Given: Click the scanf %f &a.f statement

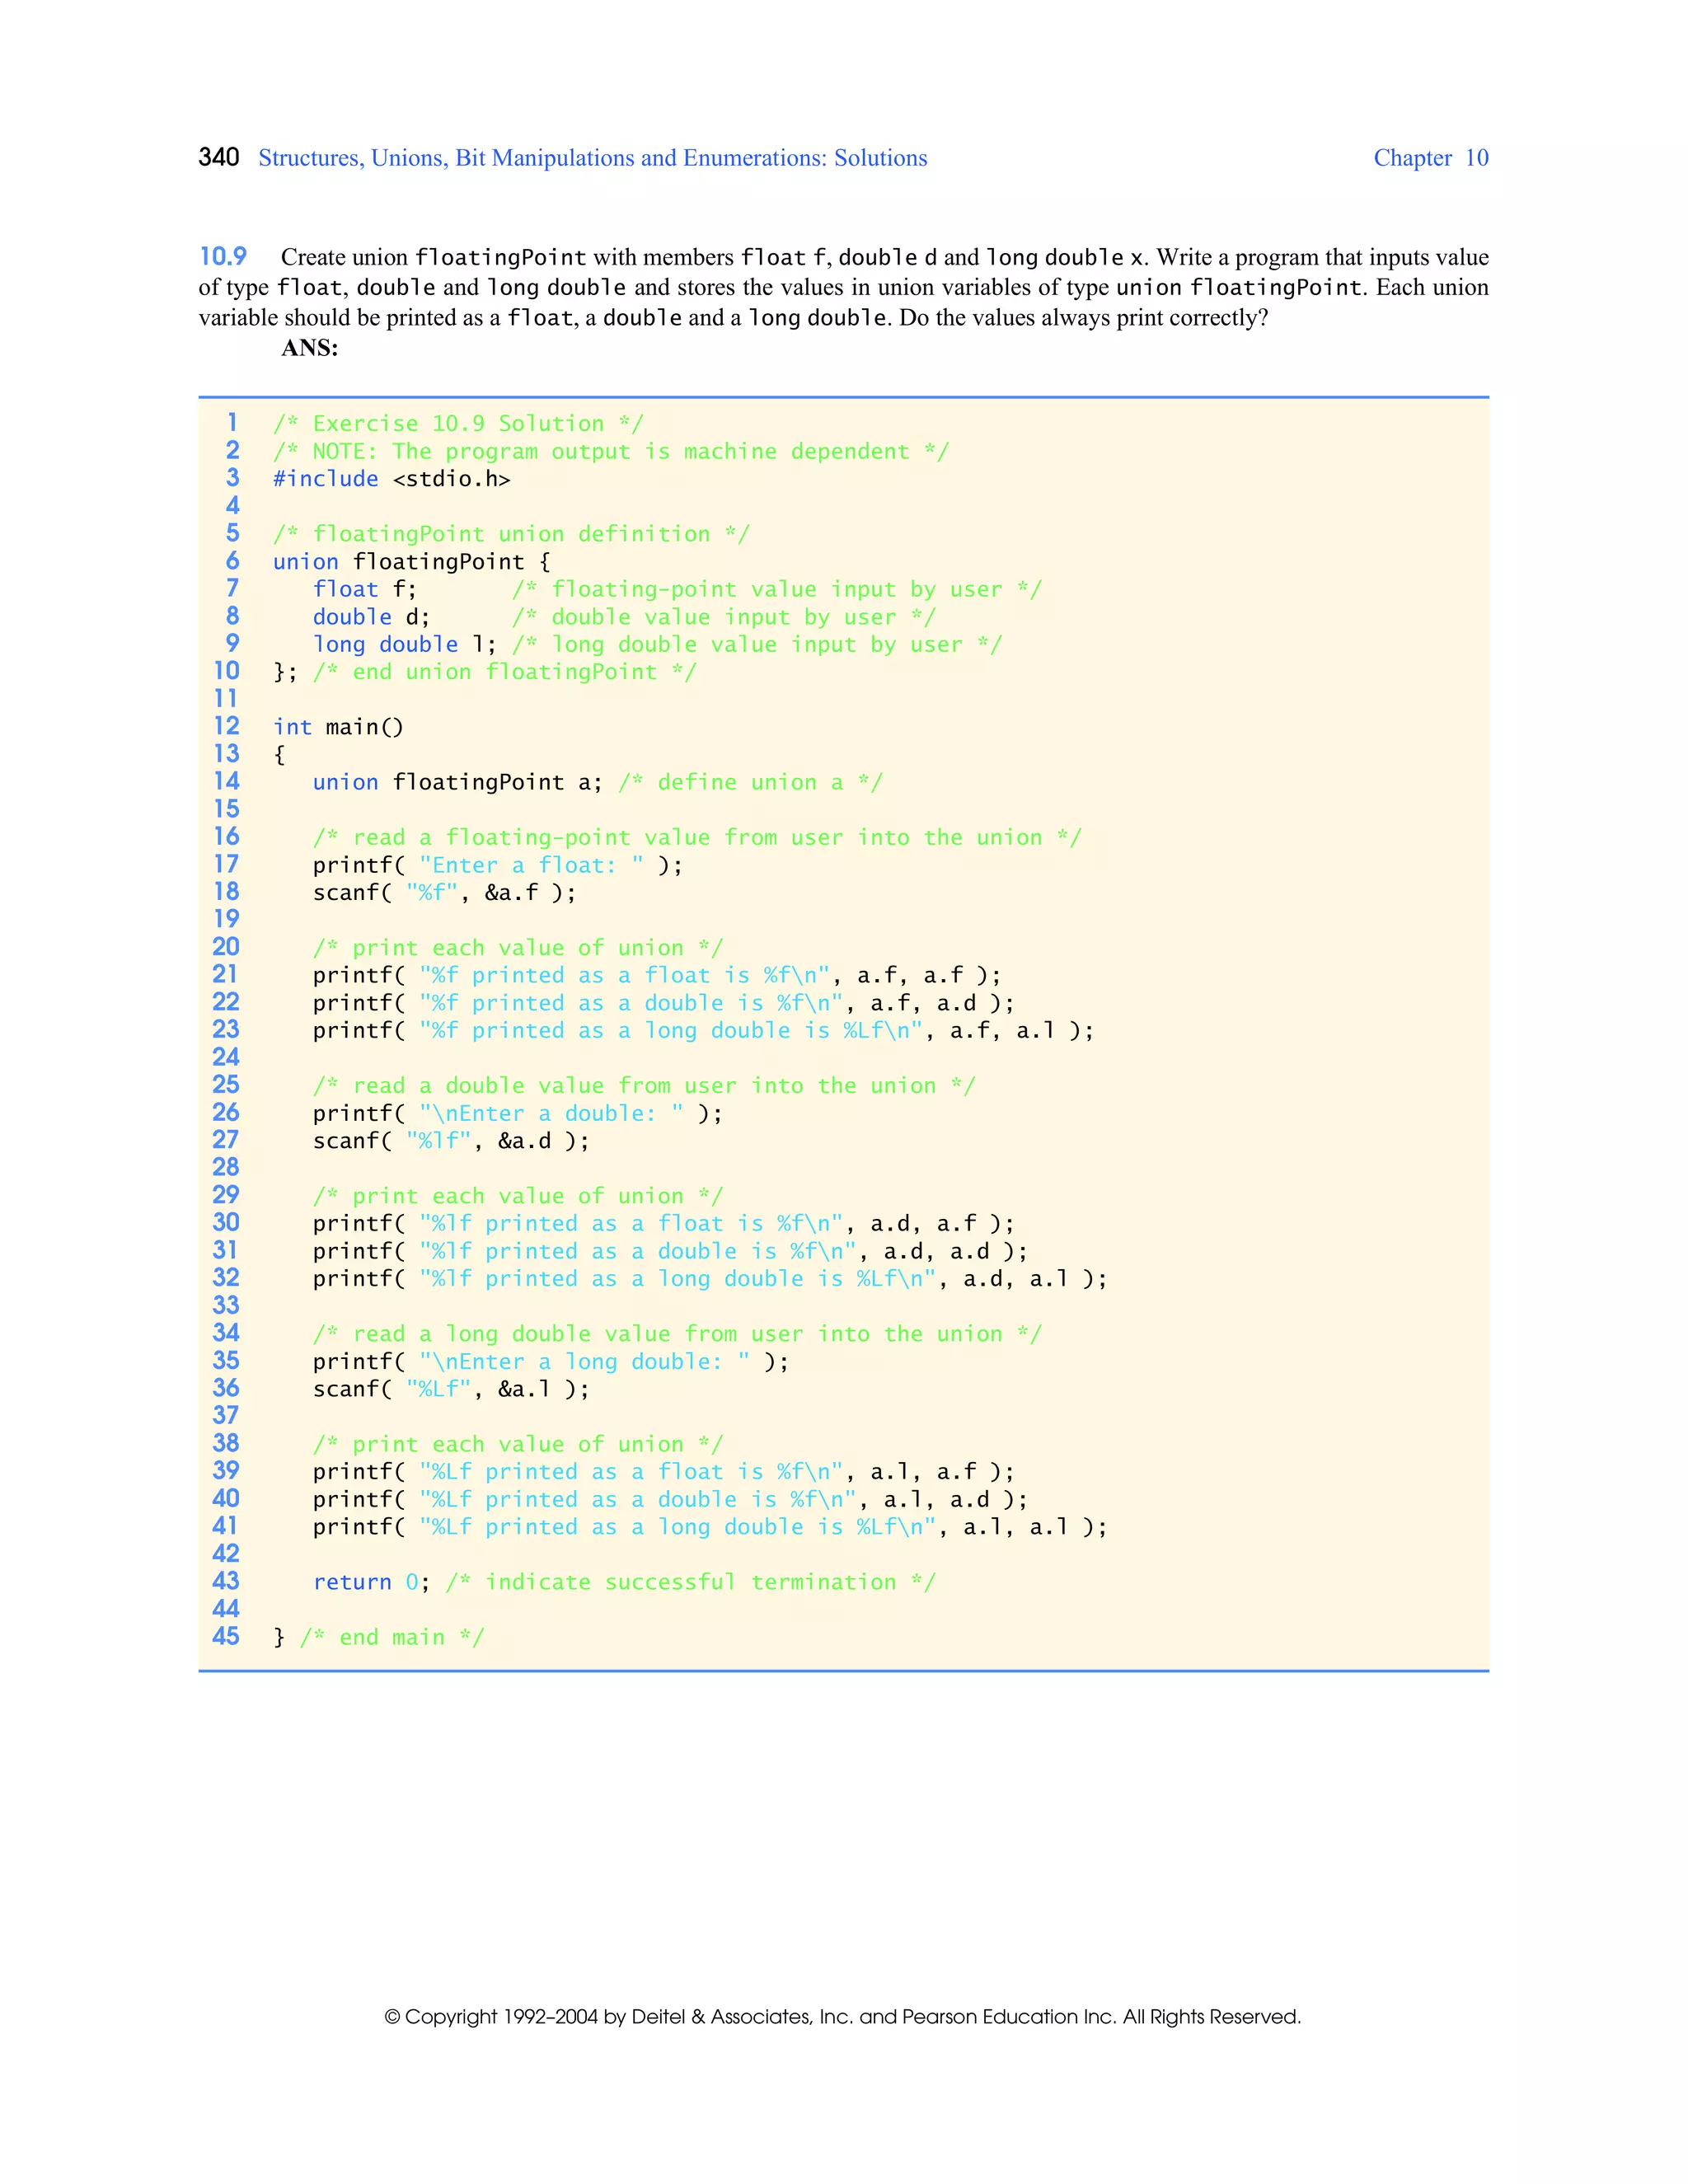Looking at the screenshot, I should coord(444,892).
